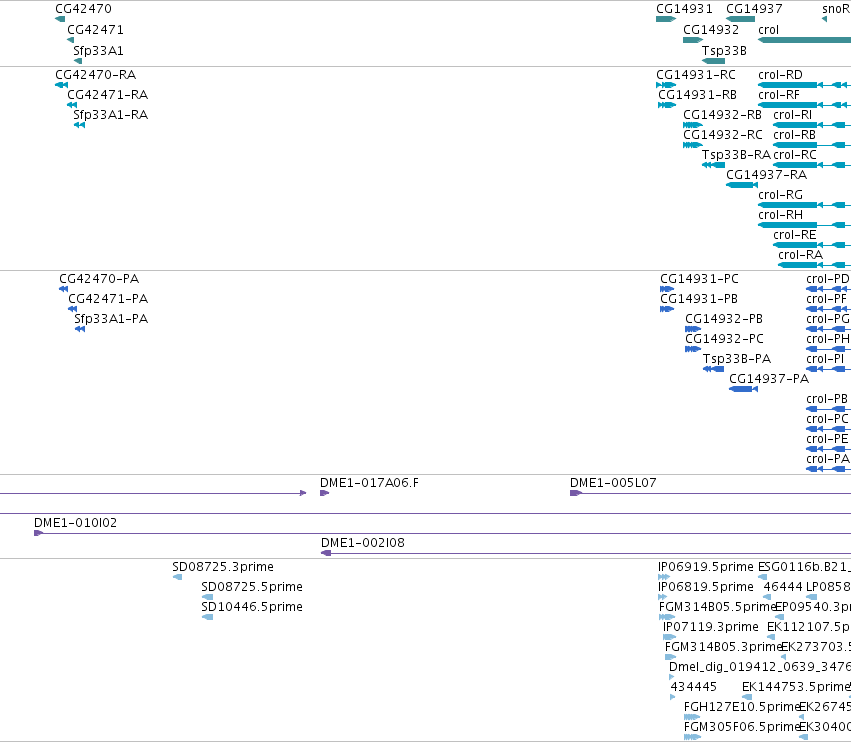This screenshot has height=742, width=851.
Task: Click BAC clone DME1-010I02 label
Action: pos(75,523)
